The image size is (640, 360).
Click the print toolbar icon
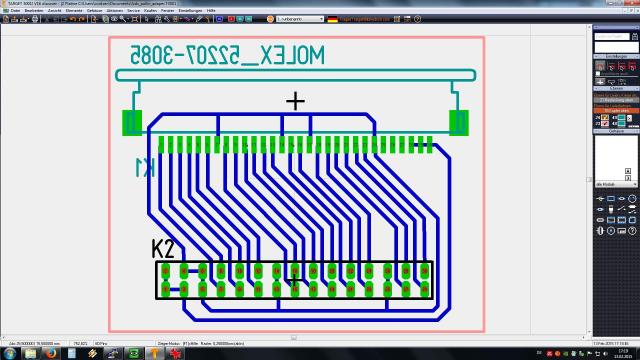(35, 19)
